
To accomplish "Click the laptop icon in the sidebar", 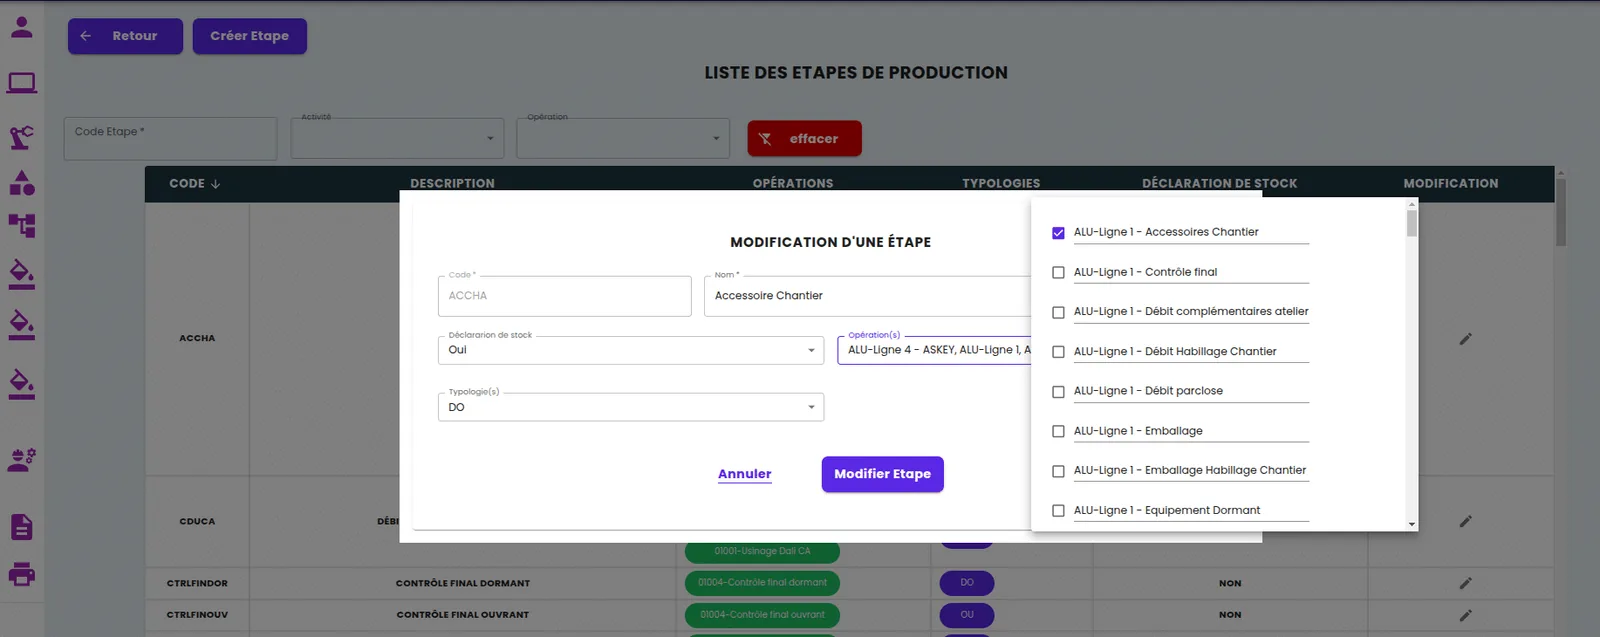I will point(22,83).
